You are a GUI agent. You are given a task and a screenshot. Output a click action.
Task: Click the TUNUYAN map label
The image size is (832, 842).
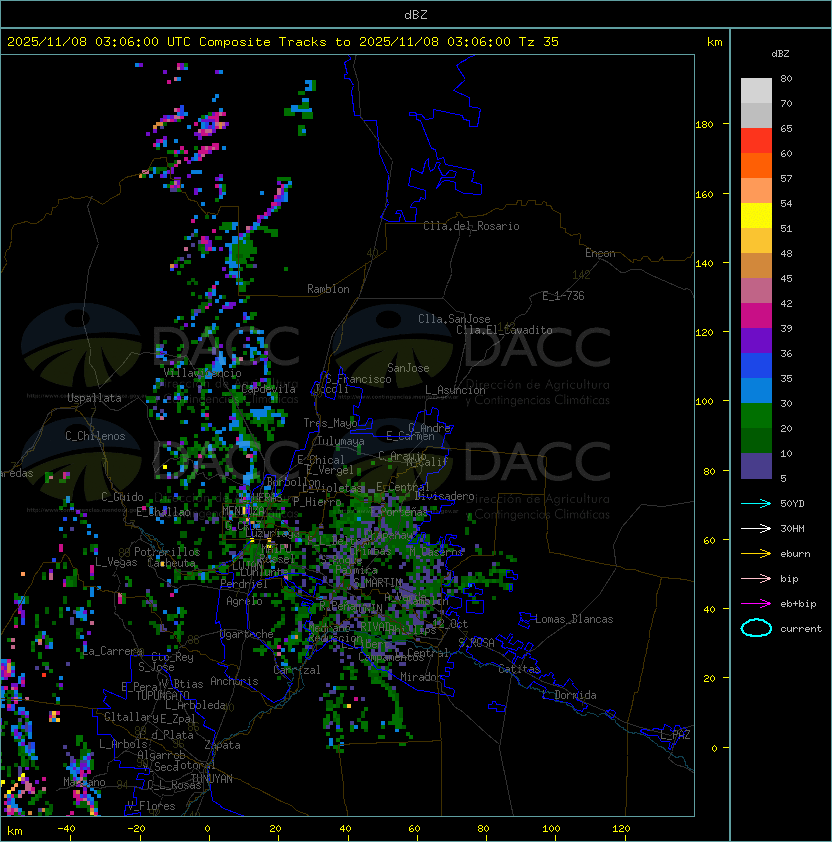click(x=212, y=779)
